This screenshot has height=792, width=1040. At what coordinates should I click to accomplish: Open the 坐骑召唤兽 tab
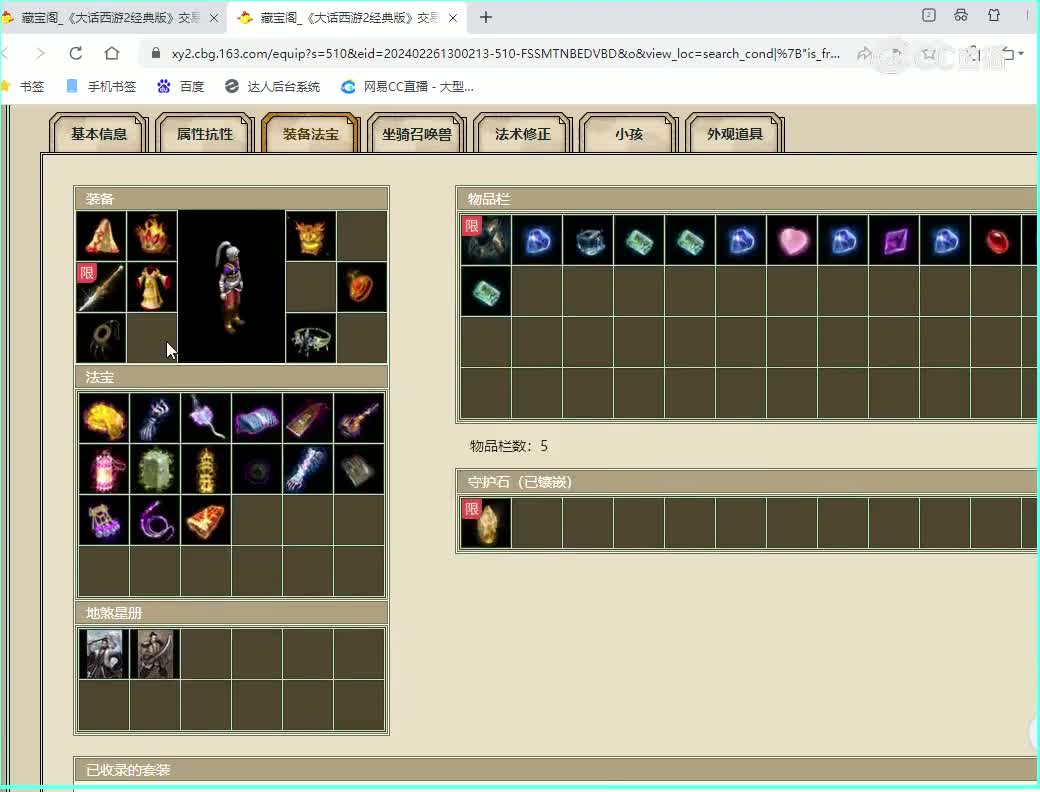(417, 133)
